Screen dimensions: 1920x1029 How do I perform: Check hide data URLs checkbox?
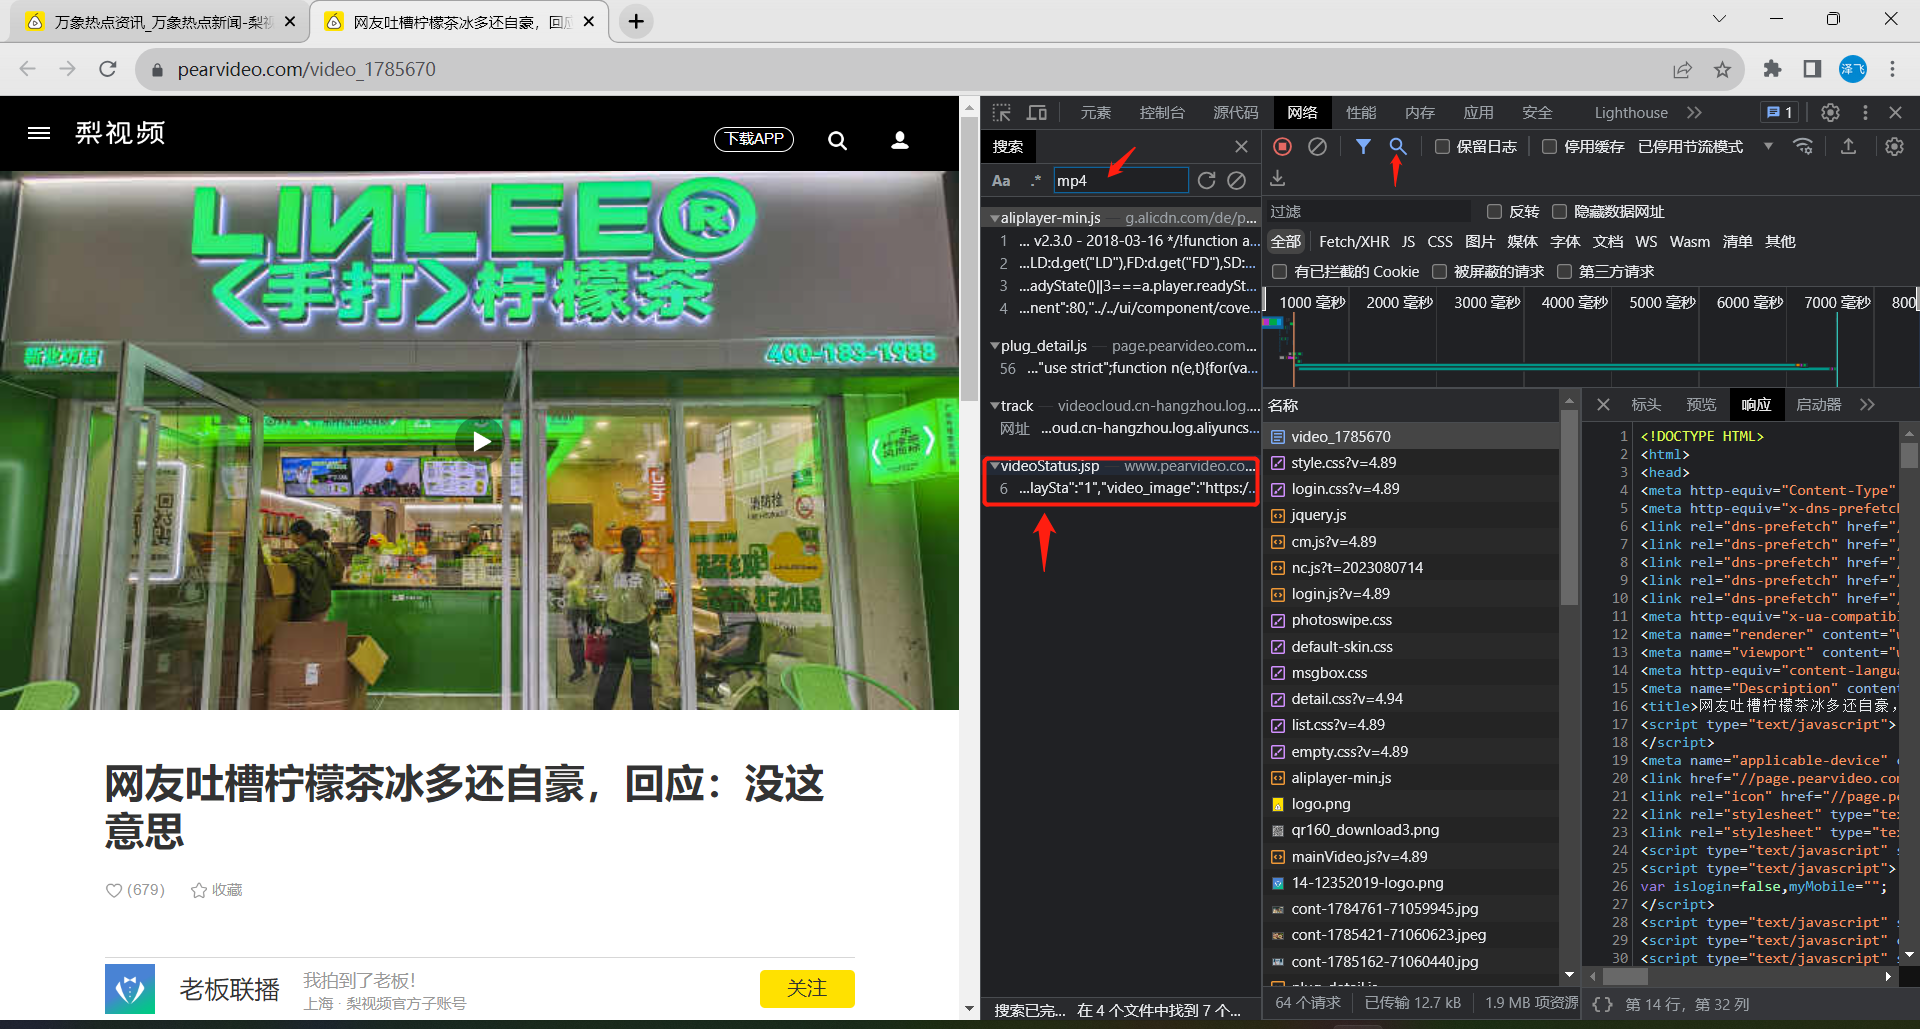click(1559, 212)
